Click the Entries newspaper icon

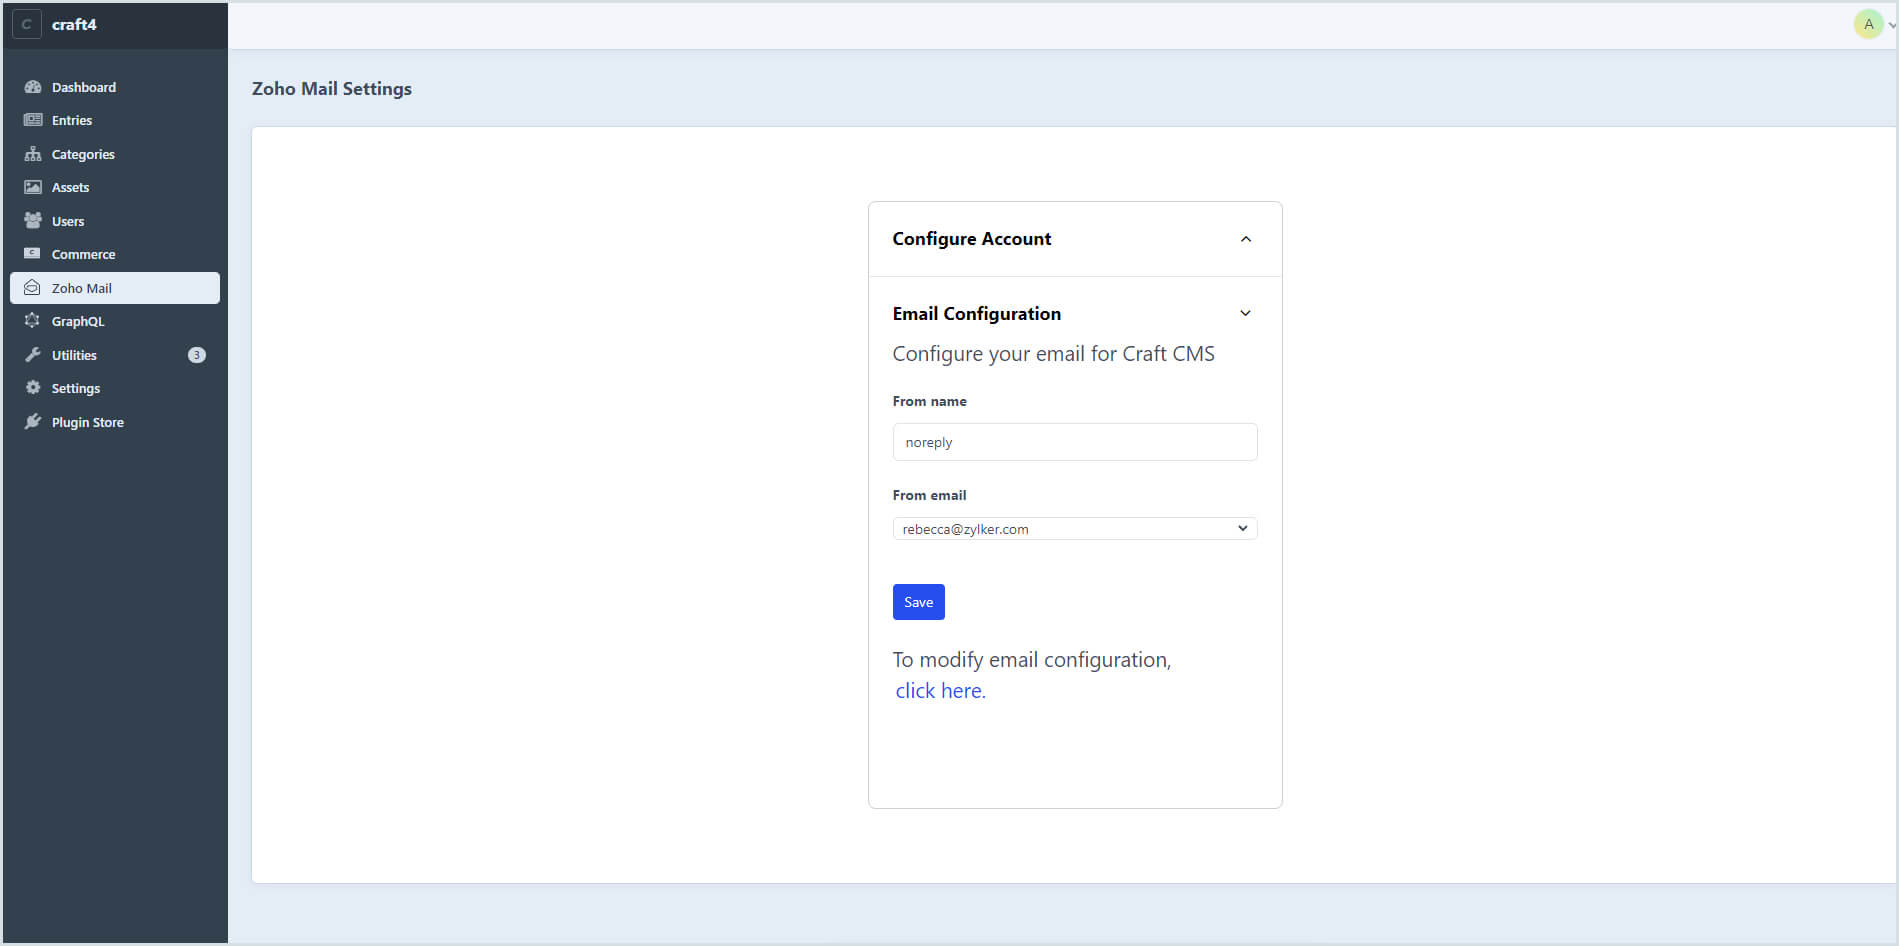point(33,120)
